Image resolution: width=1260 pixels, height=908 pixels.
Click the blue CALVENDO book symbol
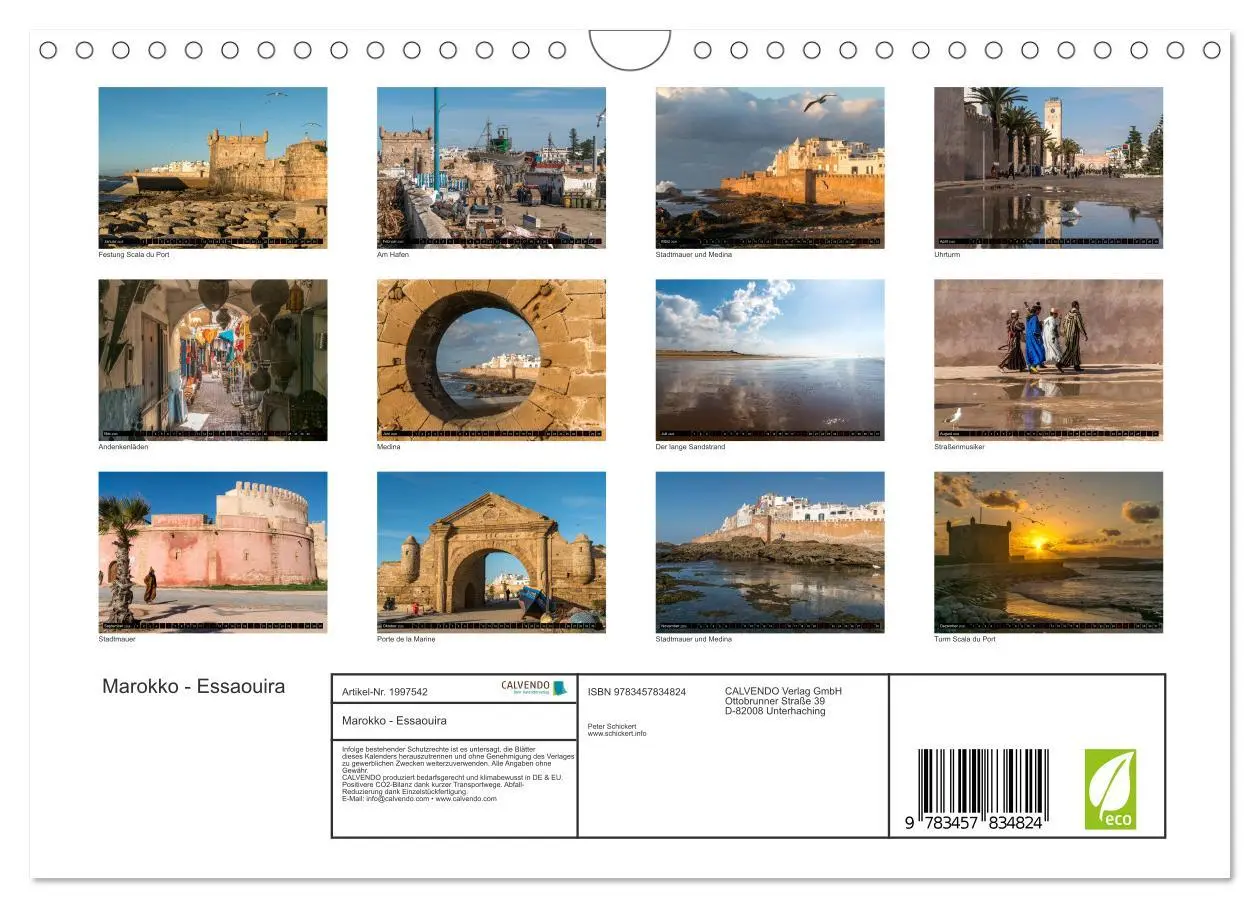[x=557, y=686]
